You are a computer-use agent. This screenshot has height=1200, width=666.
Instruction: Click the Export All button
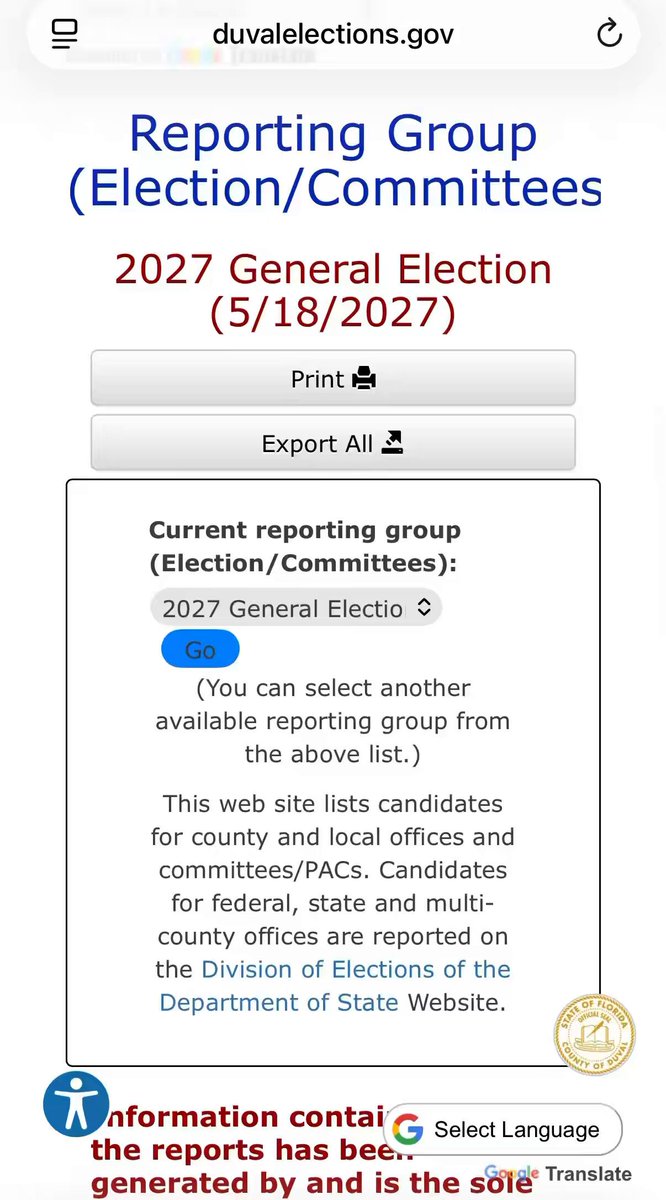(333, 443)
